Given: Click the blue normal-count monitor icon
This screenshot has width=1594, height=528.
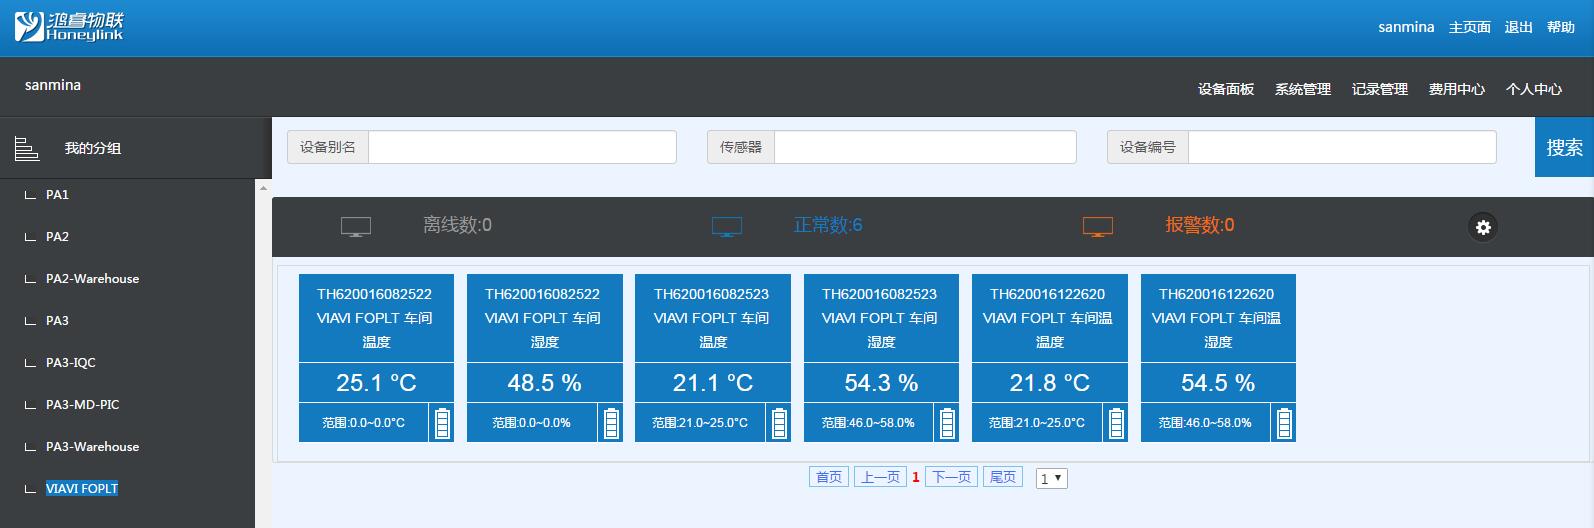Looking at the screenshot, I should [x=727, y=227].
